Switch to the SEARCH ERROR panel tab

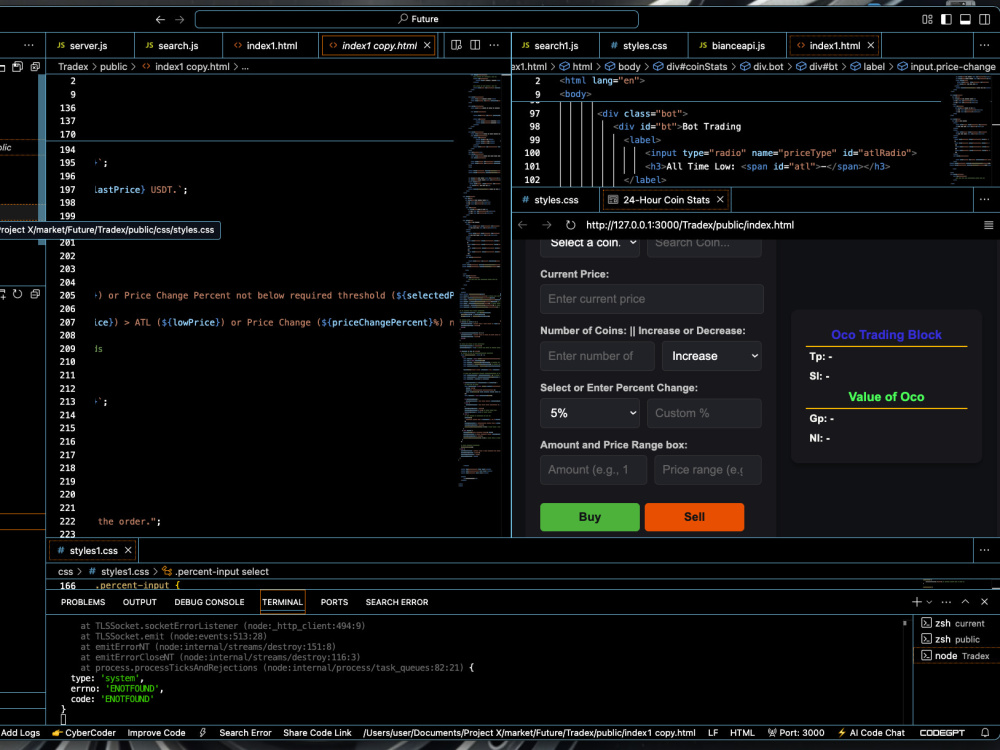[x=397, y=602]
